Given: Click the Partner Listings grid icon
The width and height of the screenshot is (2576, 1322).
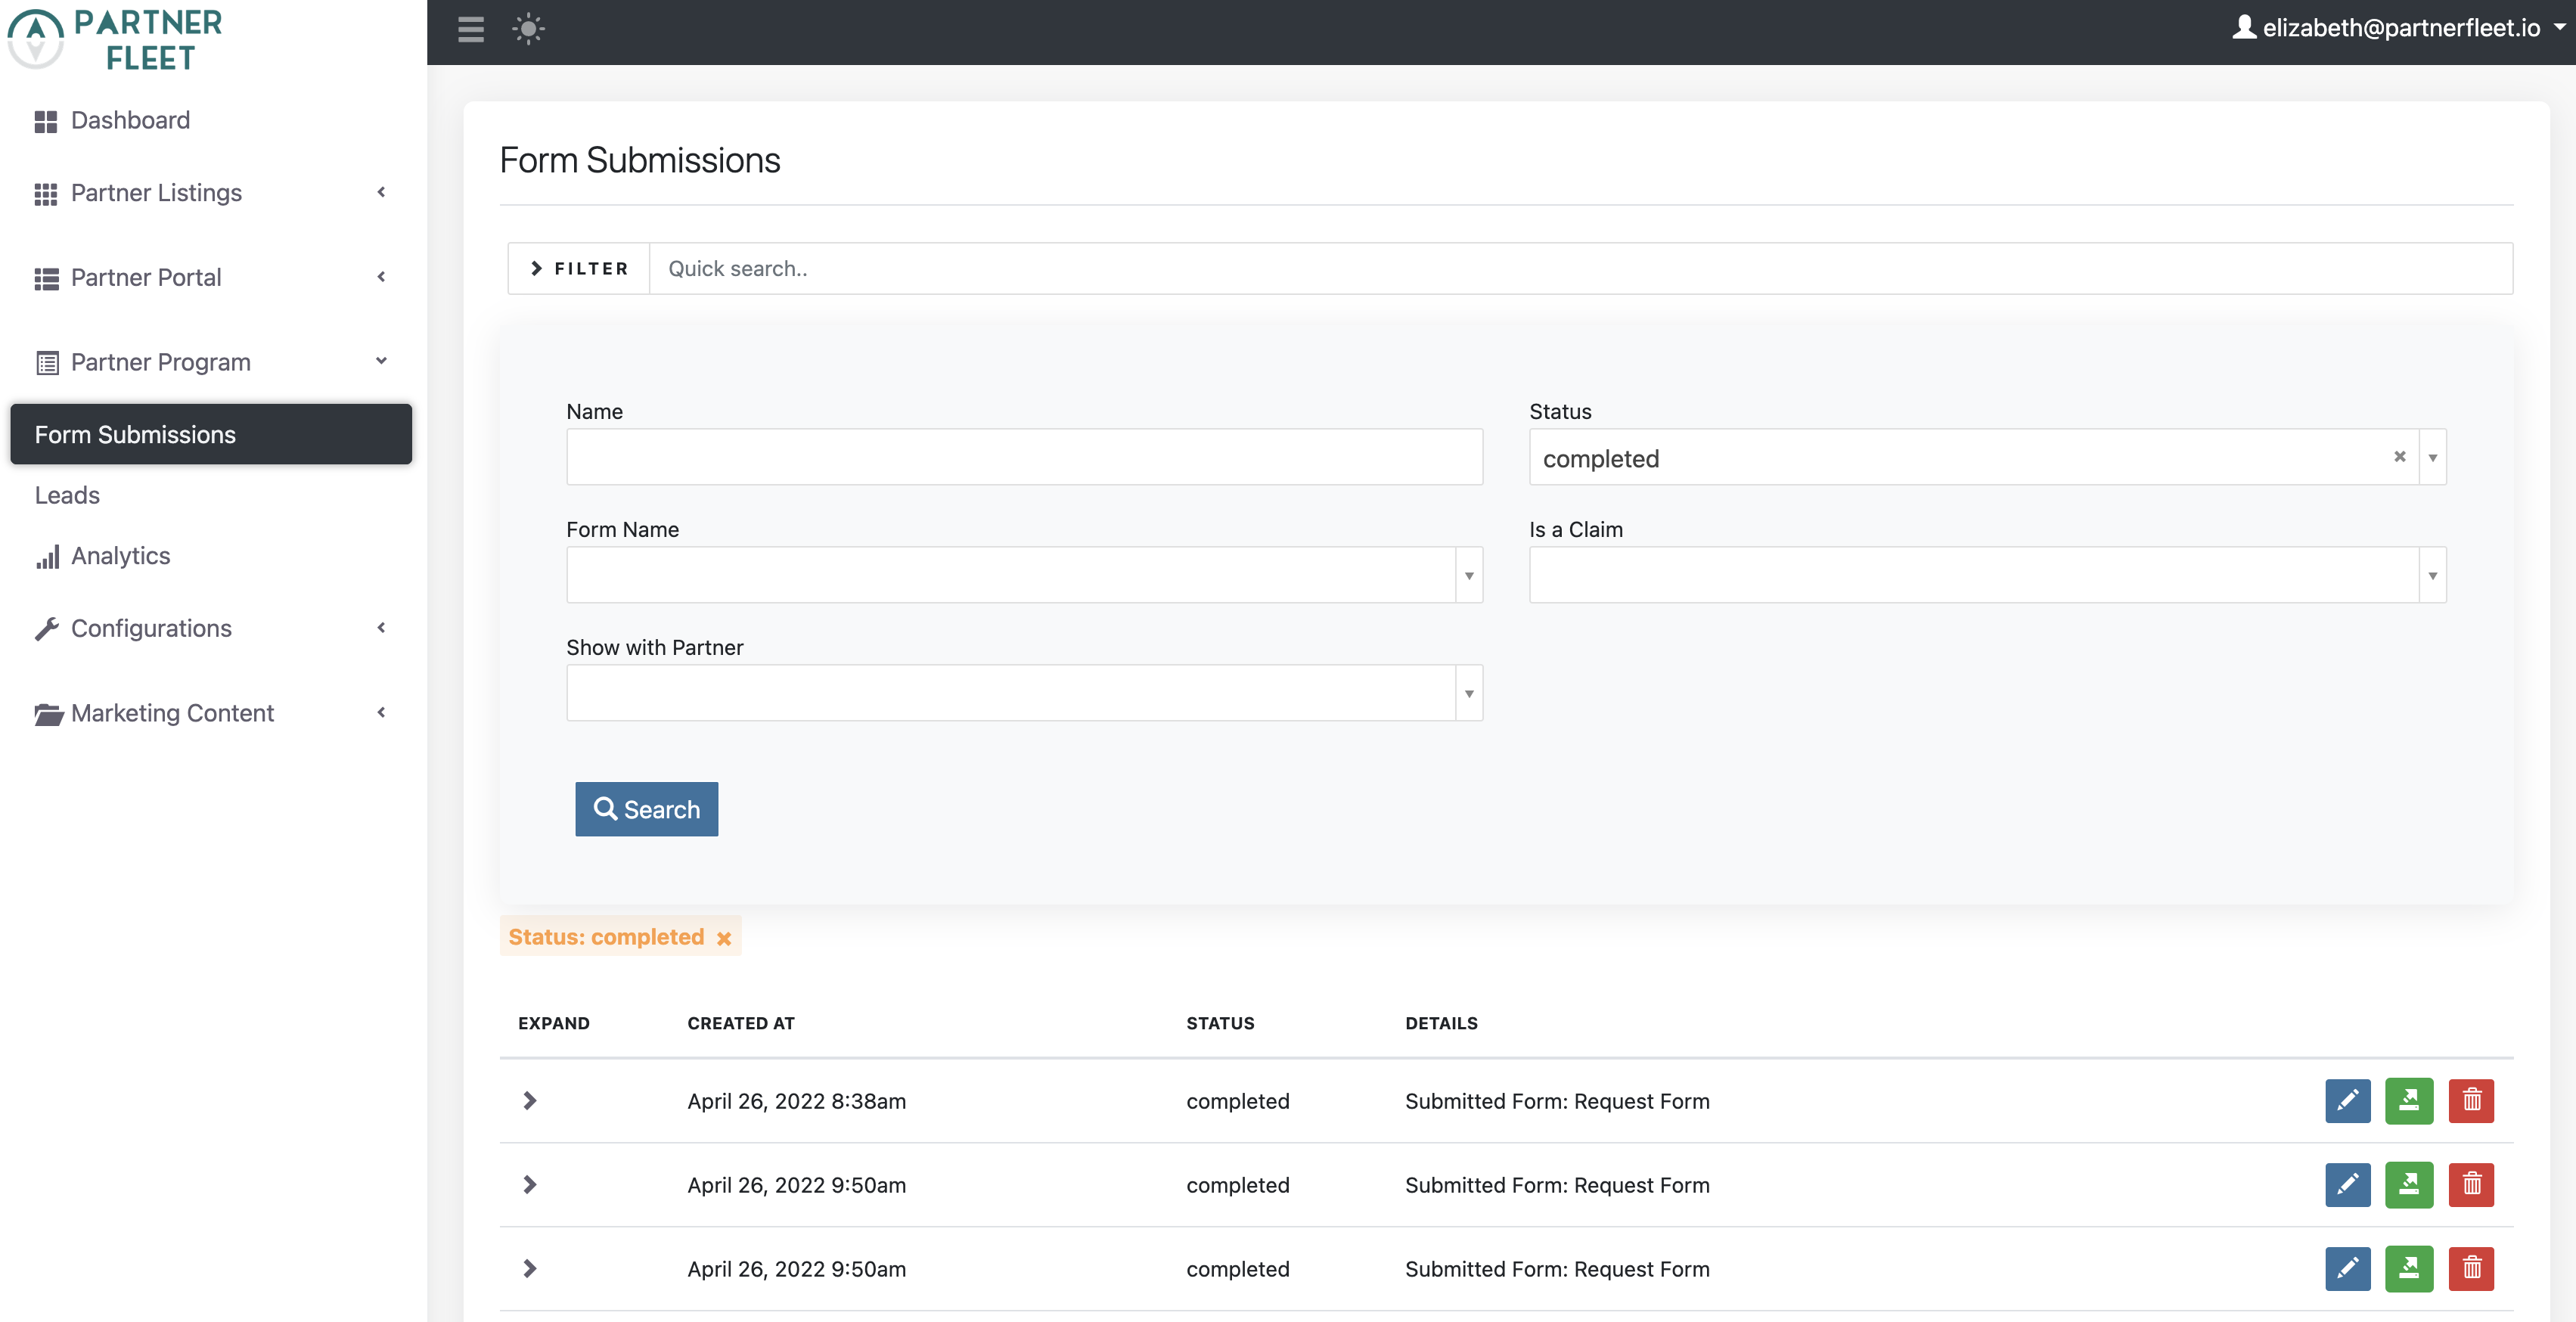Looking at the screenshot, I should pyautogui.click(x=46, y=194).
